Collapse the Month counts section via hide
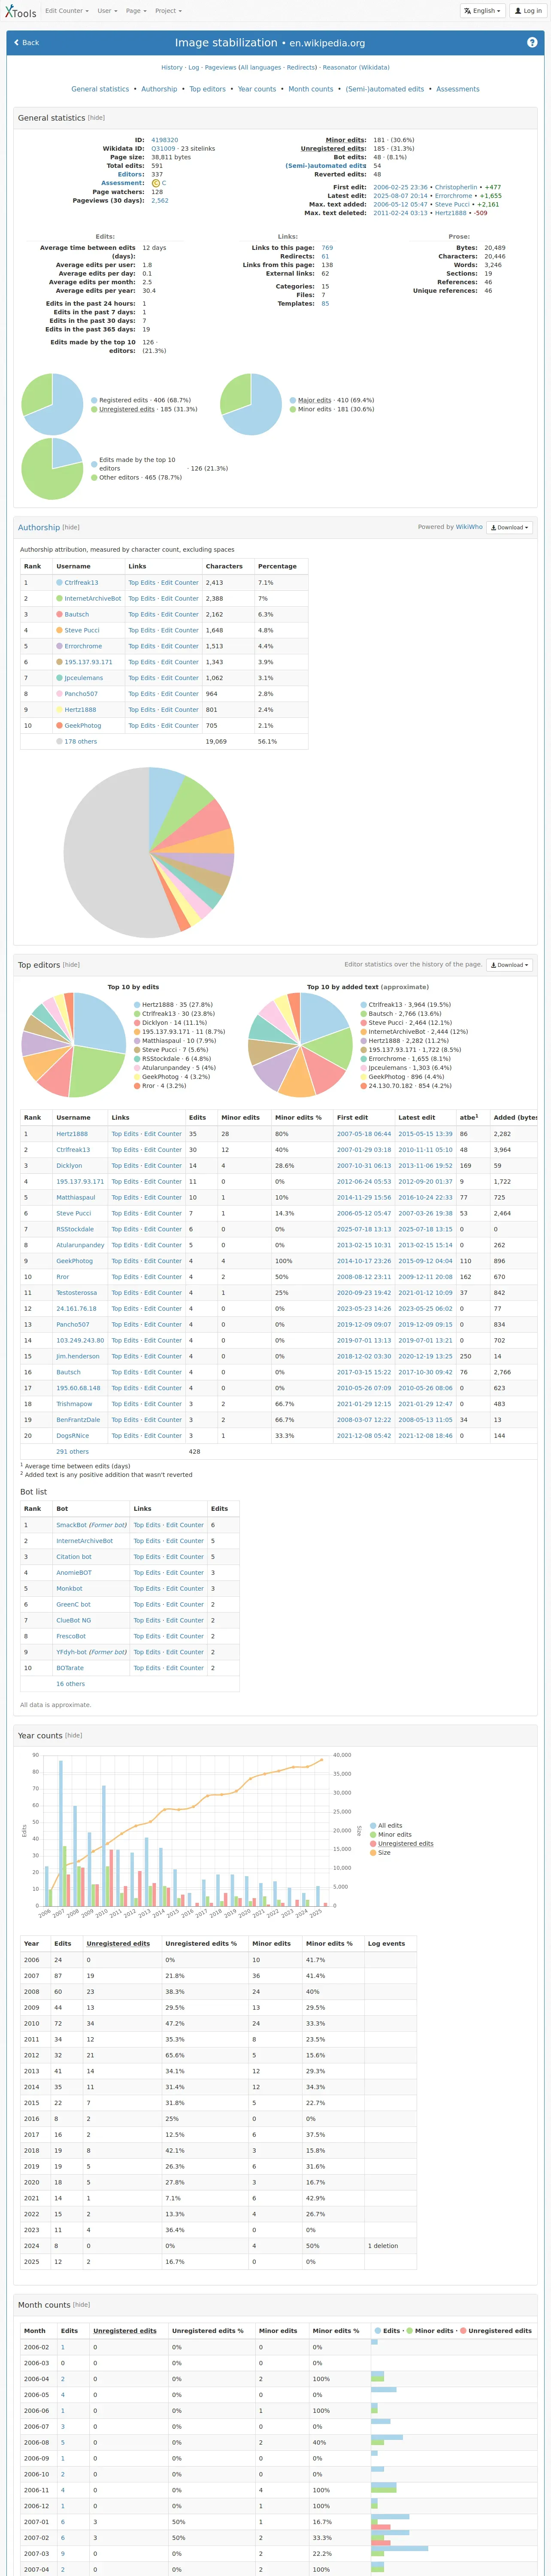Image resolution: width=551 pixels, height=2576 pixels. click(x=81, y=2305)
